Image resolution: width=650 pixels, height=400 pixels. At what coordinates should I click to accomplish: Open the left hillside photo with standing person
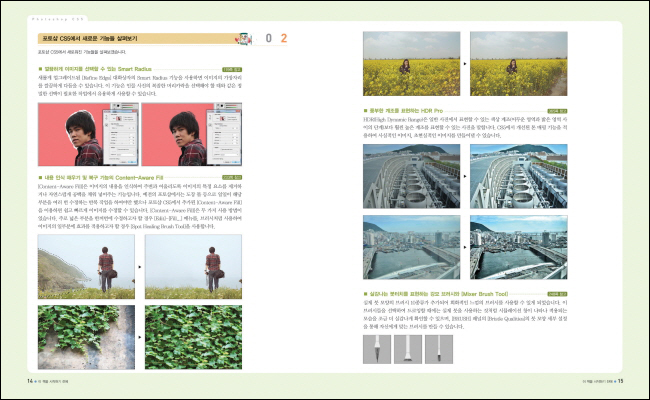[x=84, y=268]
